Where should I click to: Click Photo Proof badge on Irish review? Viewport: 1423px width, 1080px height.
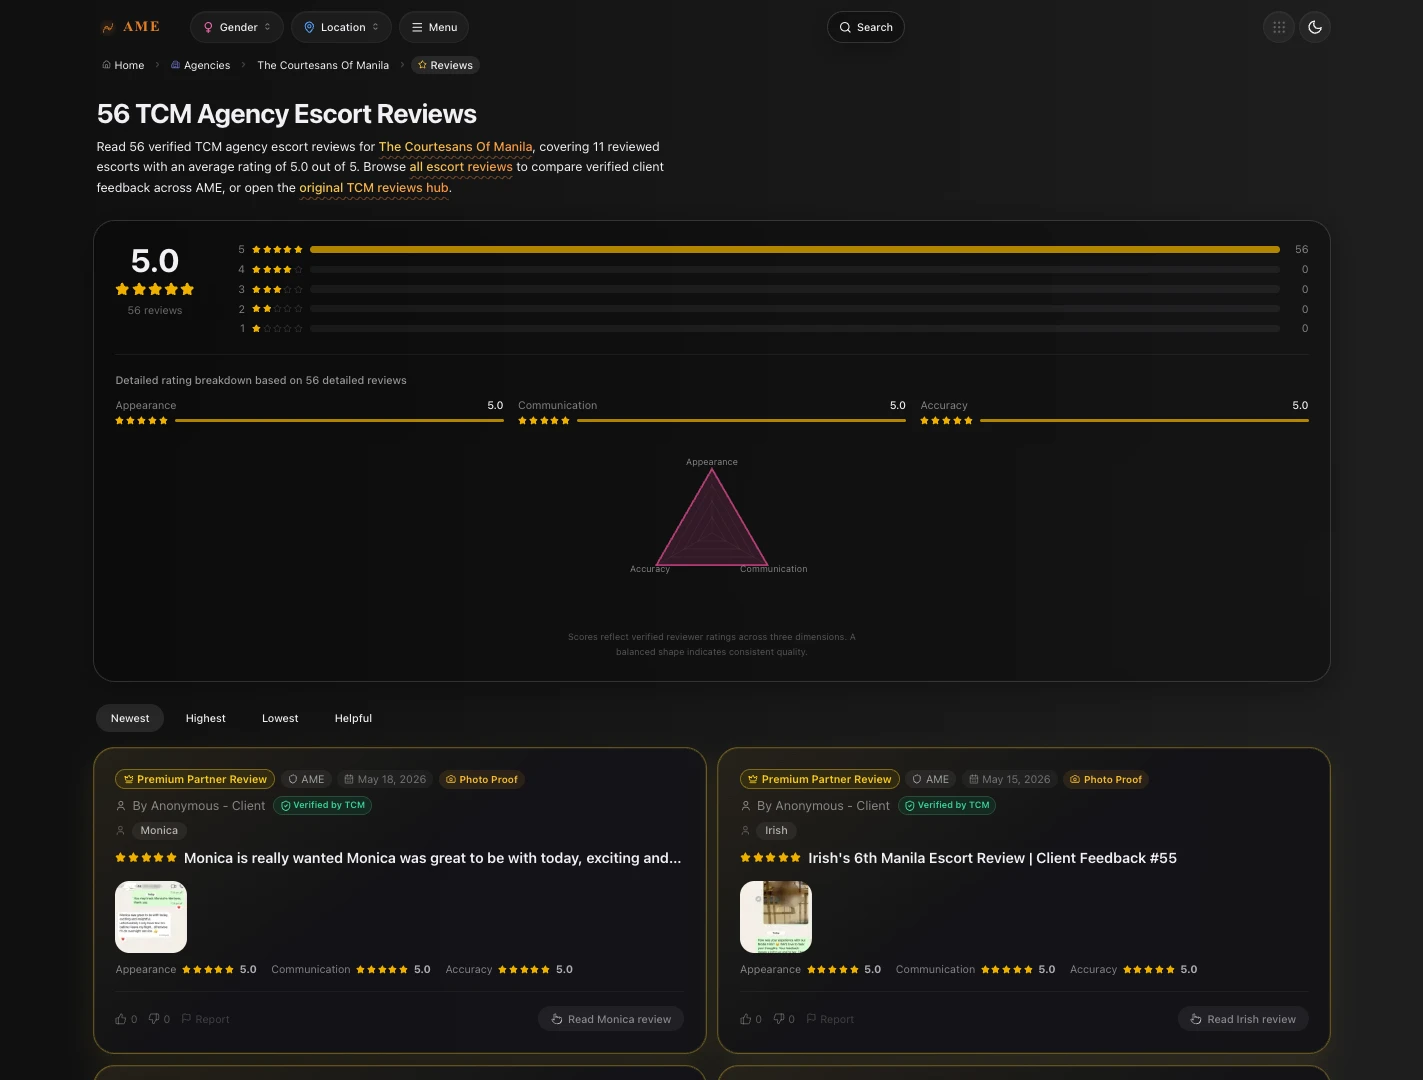tap(1106, 779)
